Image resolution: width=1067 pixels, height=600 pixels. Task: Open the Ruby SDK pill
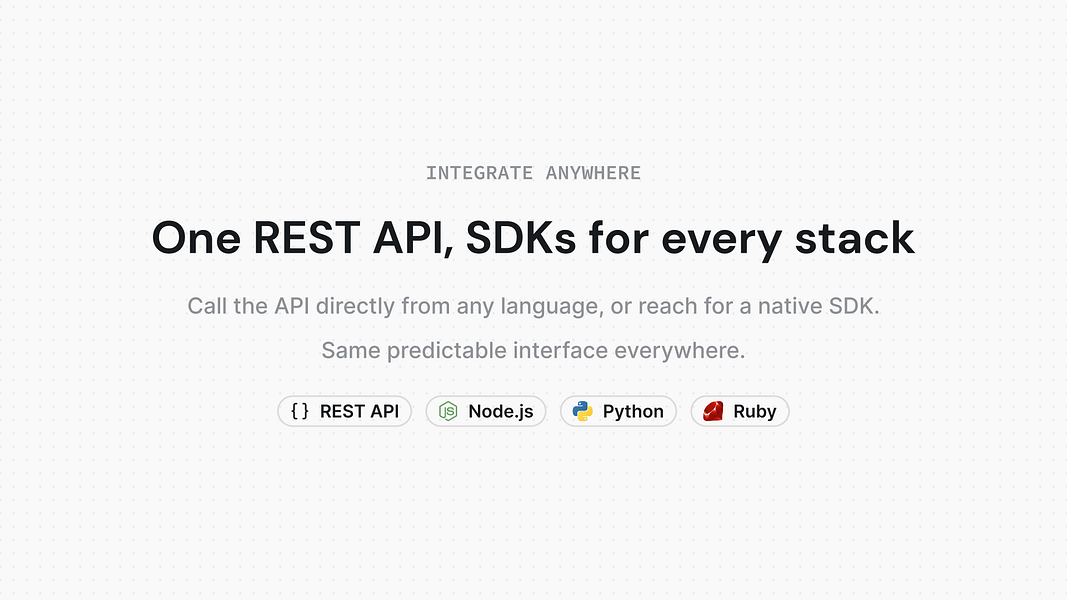pos(740,411)
